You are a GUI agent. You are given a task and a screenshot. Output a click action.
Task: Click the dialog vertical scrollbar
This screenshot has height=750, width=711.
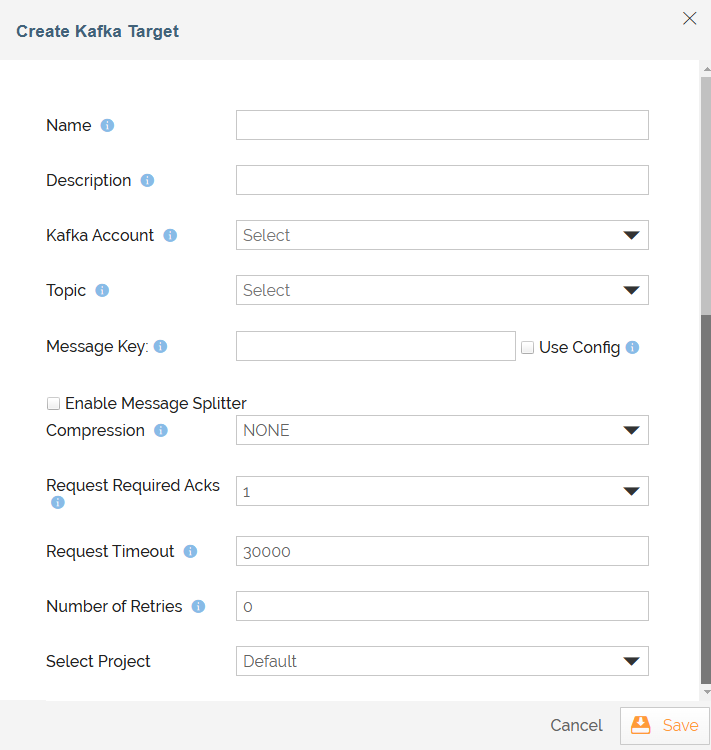pos(706,380)
